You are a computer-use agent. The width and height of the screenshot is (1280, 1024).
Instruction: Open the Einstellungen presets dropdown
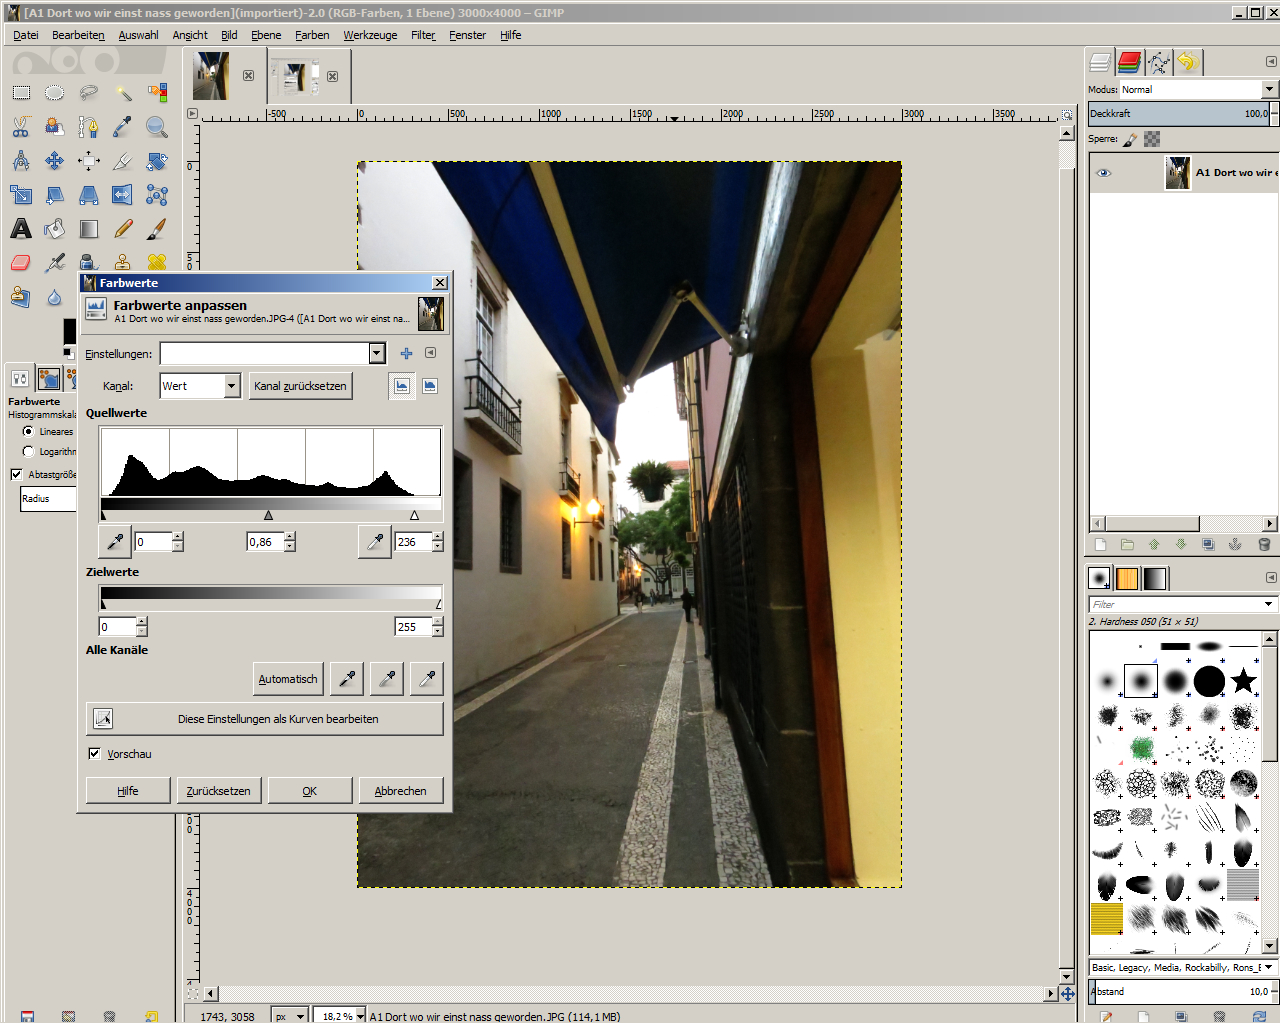click(377, 353)
